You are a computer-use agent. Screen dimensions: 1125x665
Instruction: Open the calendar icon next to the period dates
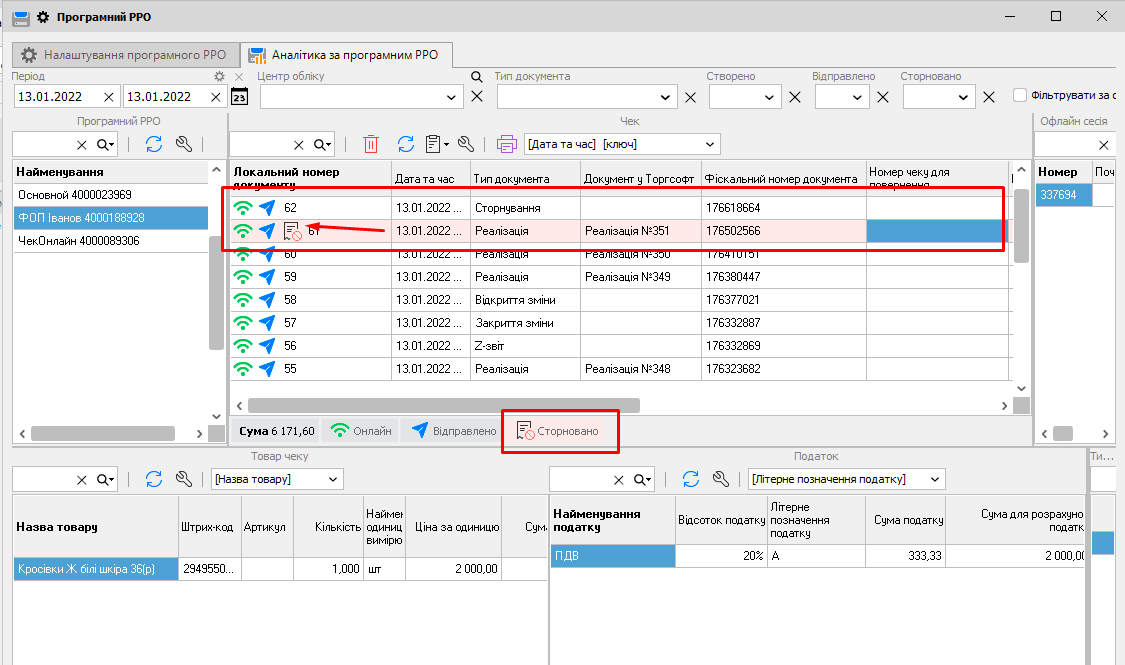(239, 97)
